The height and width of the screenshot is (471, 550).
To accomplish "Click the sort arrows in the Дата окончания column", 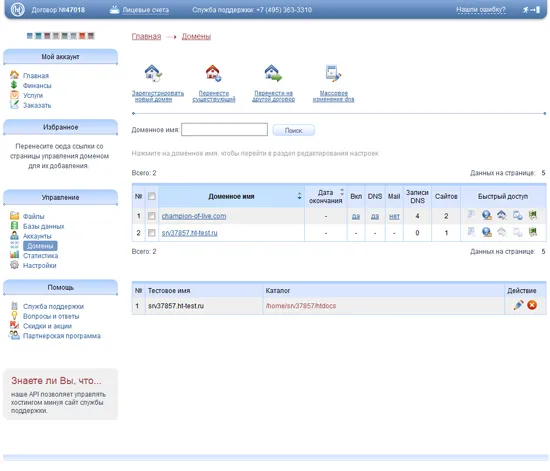I will 342,192.
